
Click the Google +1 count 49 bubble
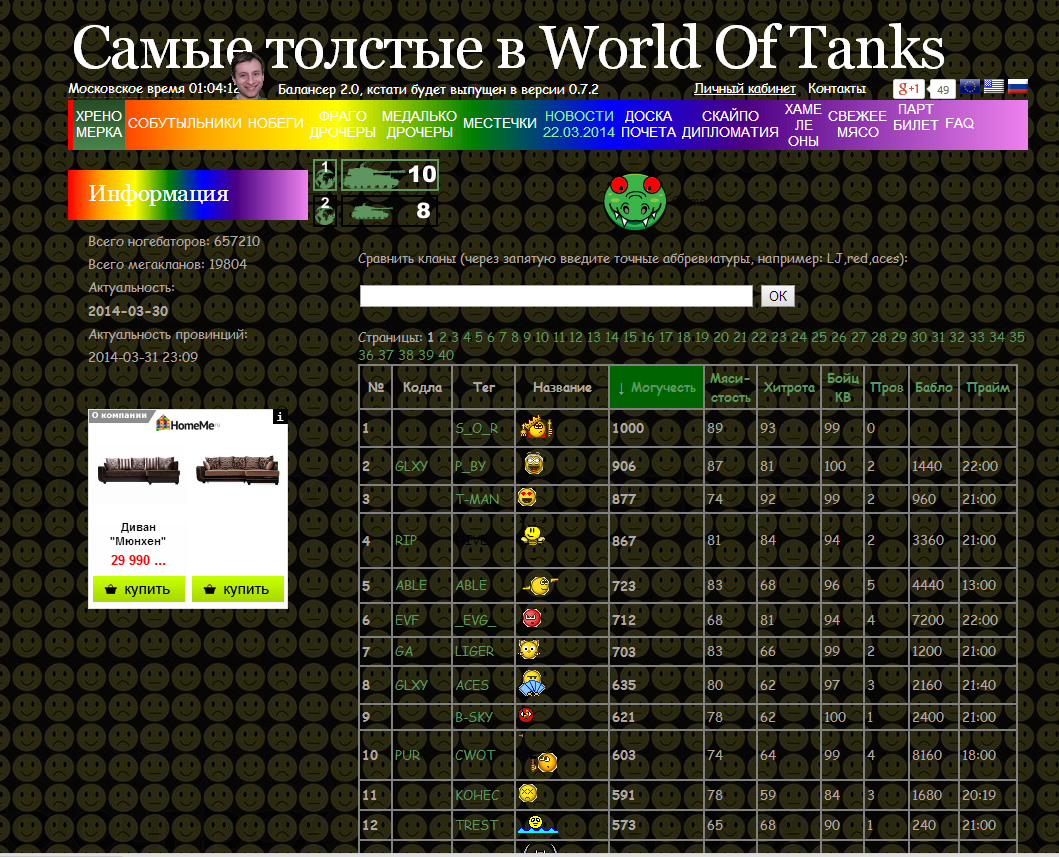pos(943,90)
